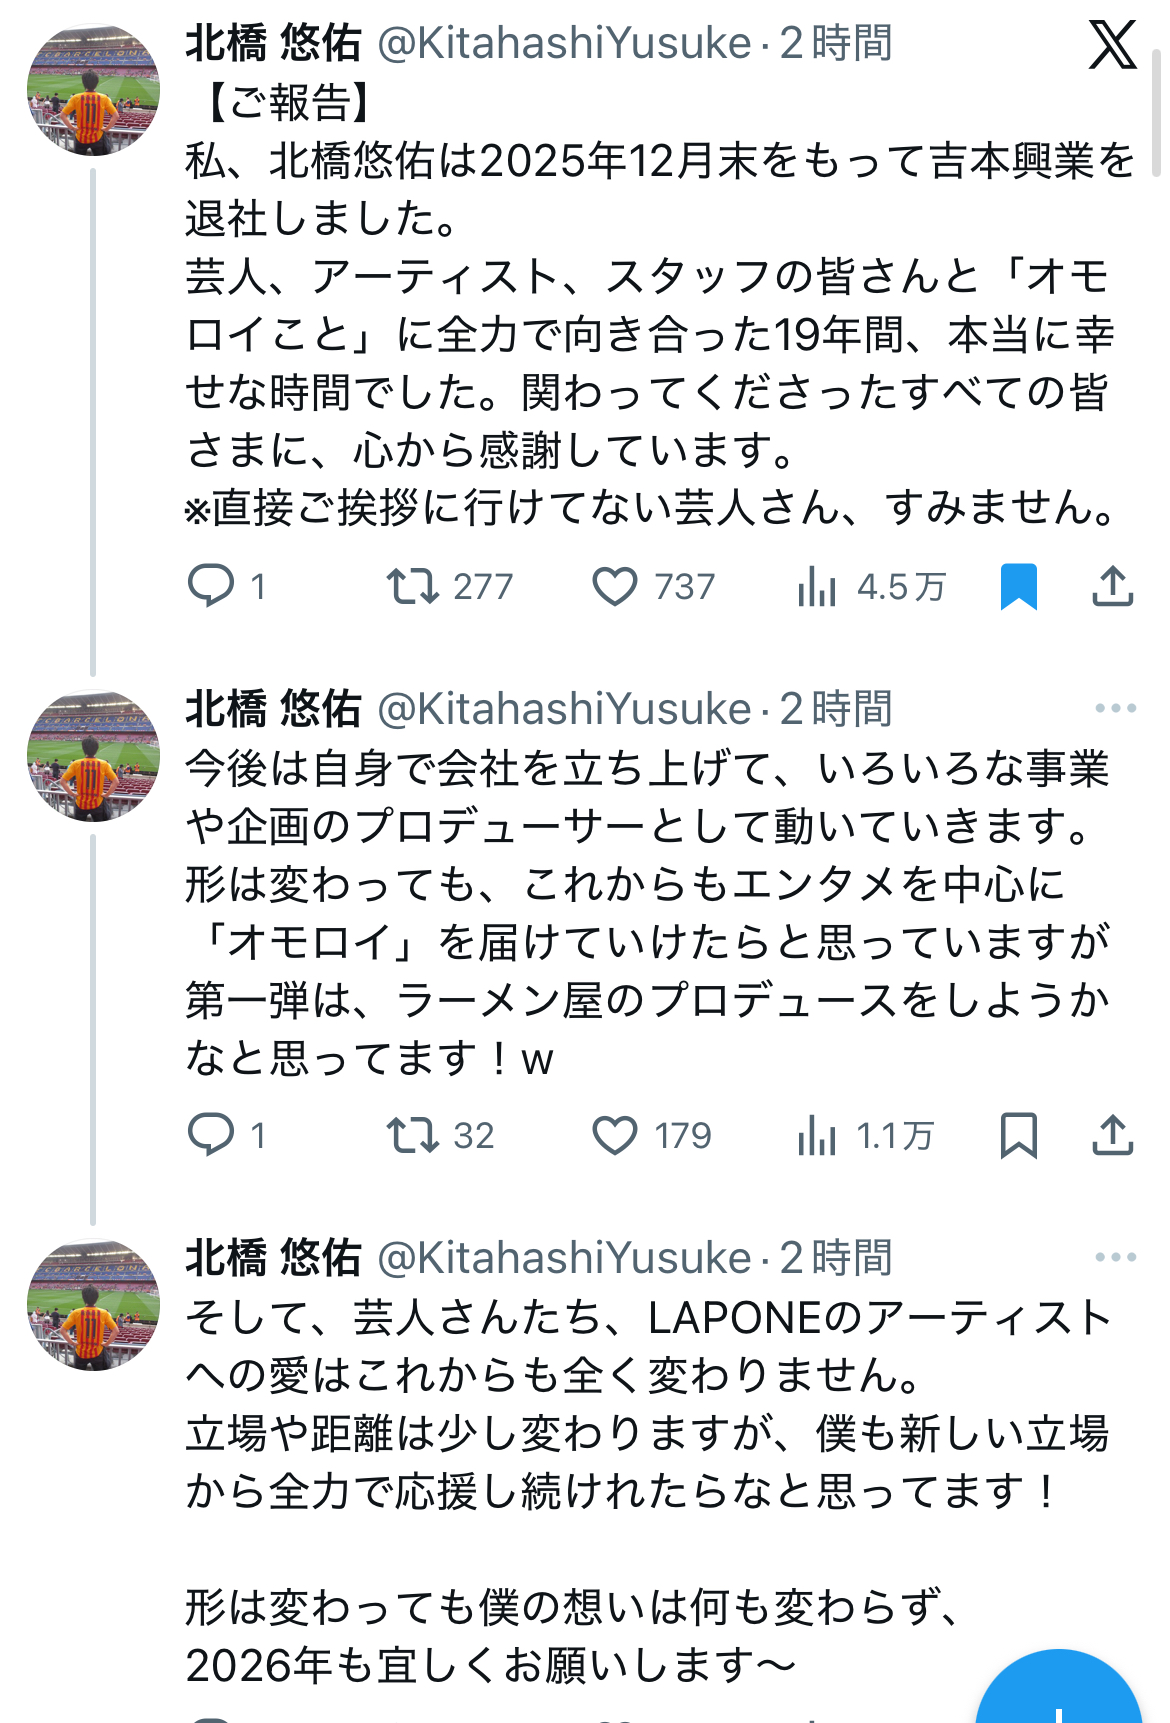View analytics of post with 1.1万 views

[x=817, y=1135]
